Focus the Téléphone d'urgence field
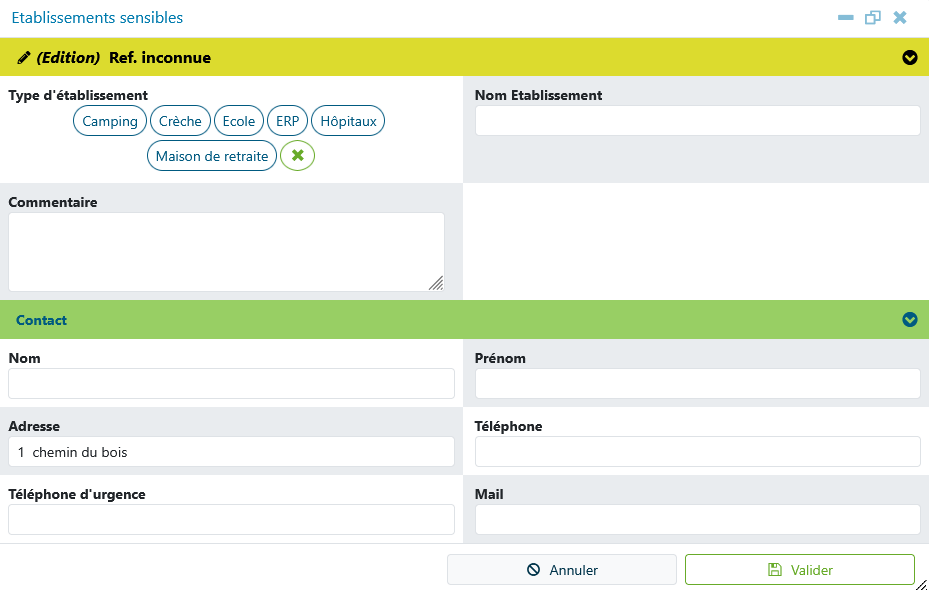Screen dimensions: 929x590 click(x=231, y=520)
